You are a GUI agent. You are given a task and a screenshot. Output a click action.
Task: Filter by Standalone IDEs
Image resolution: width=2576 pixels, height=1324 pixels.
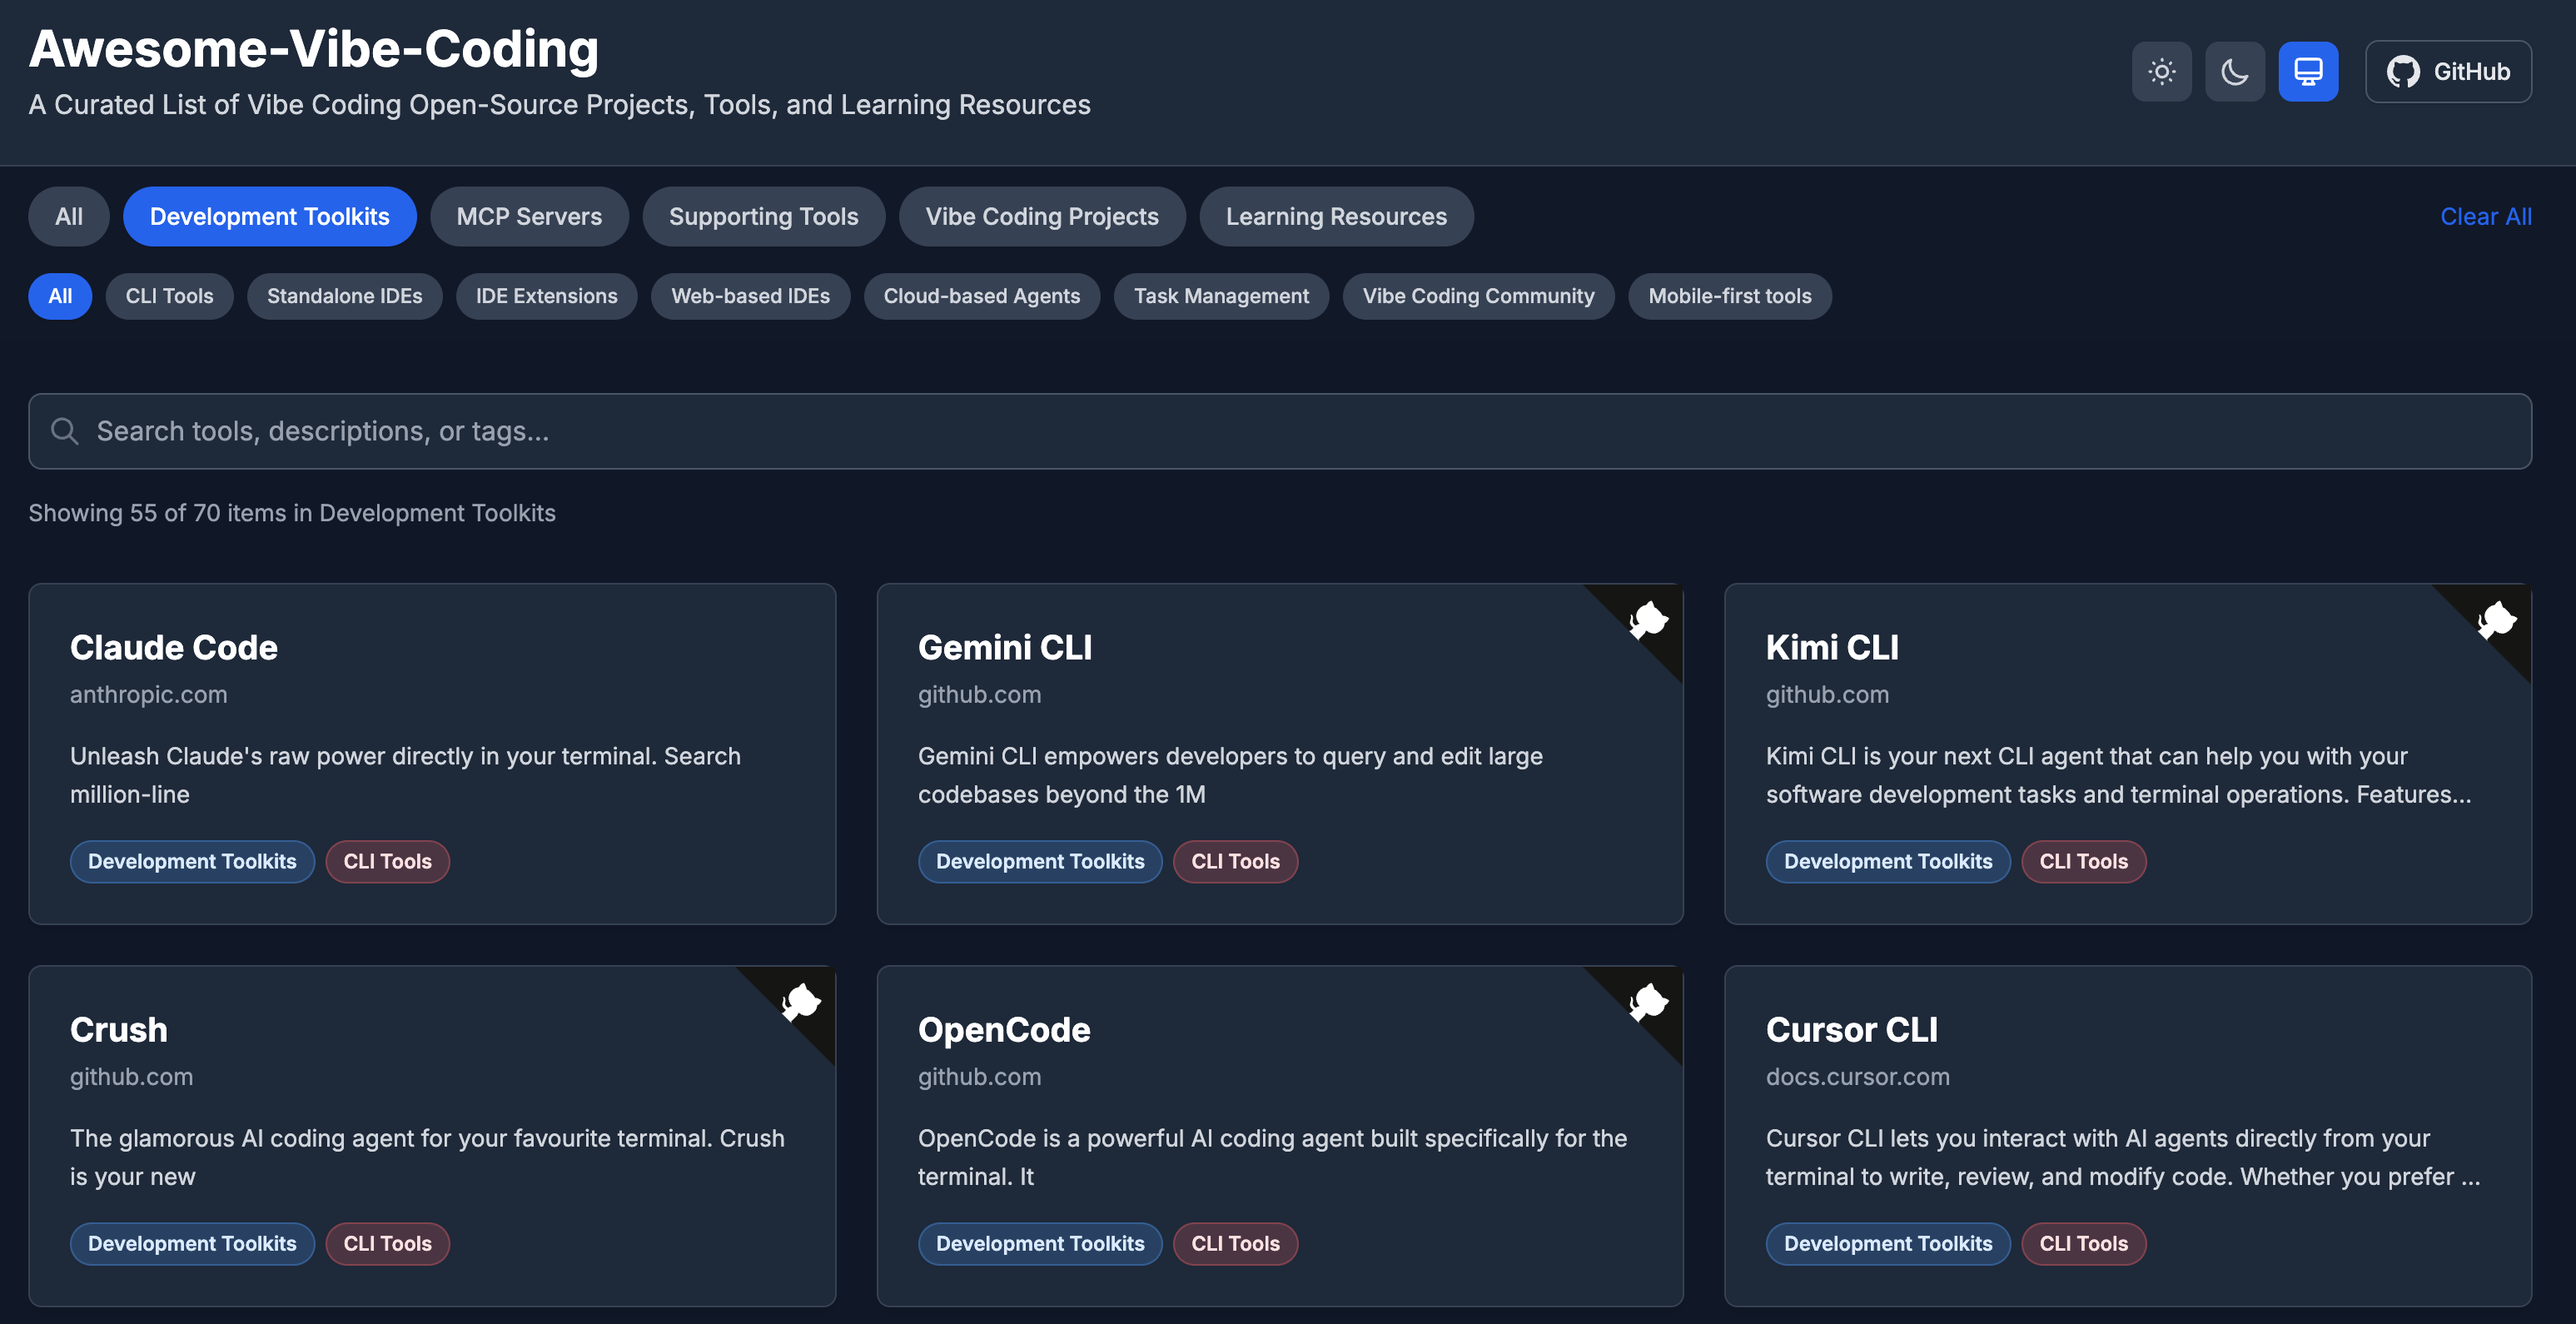click(345, 296)
